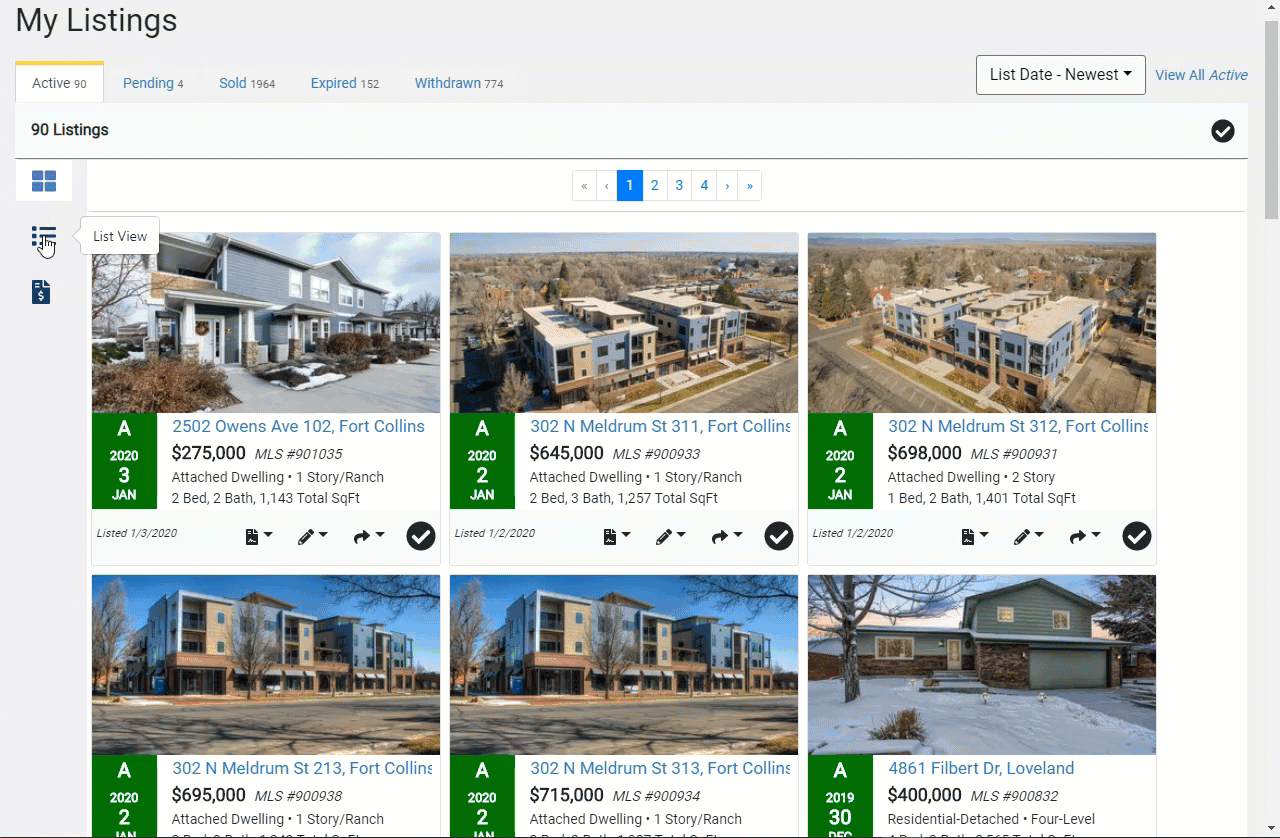Open the Sold listings tab
The height and width of the screenshot is (838, 1280).
[246, 83]
